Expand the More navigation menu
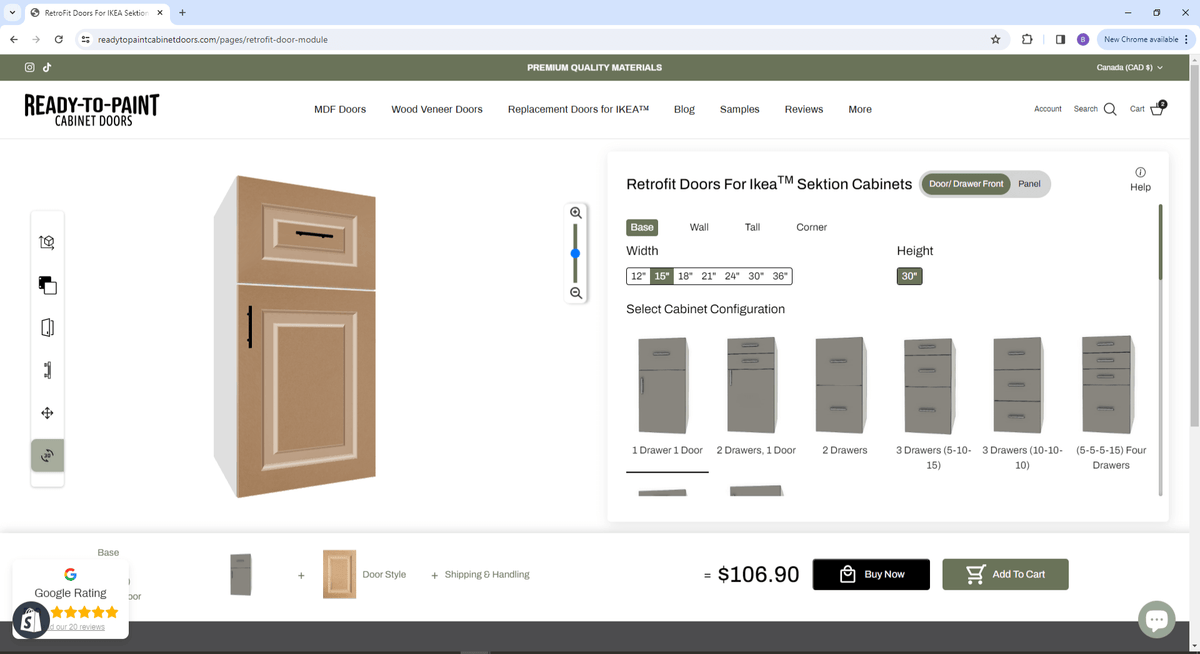 click(859, 109)
